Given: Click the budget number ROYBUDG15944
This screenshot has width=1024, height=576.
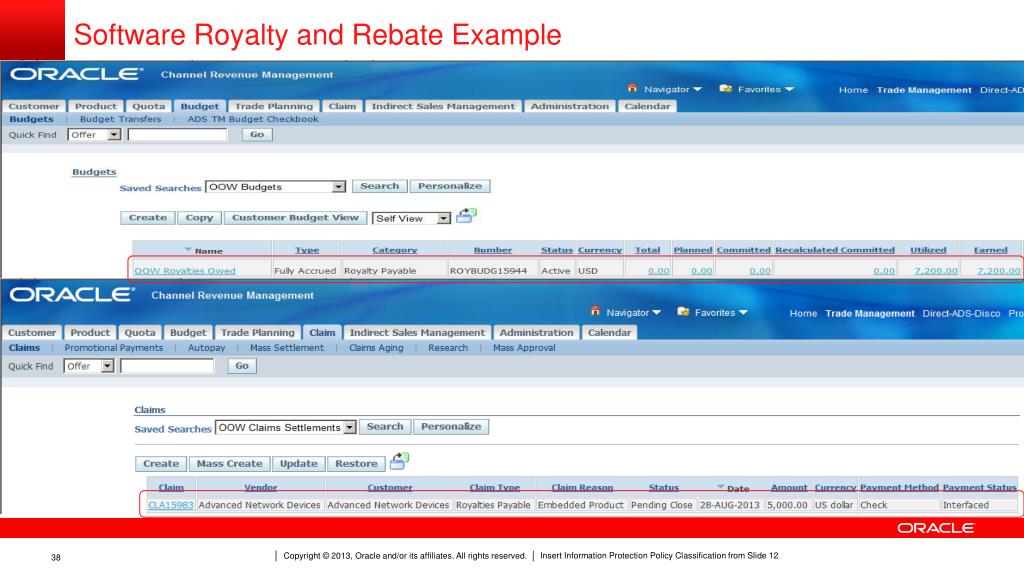Looking at the screenshot, I should pyautogui.click(x=488, y=270).
